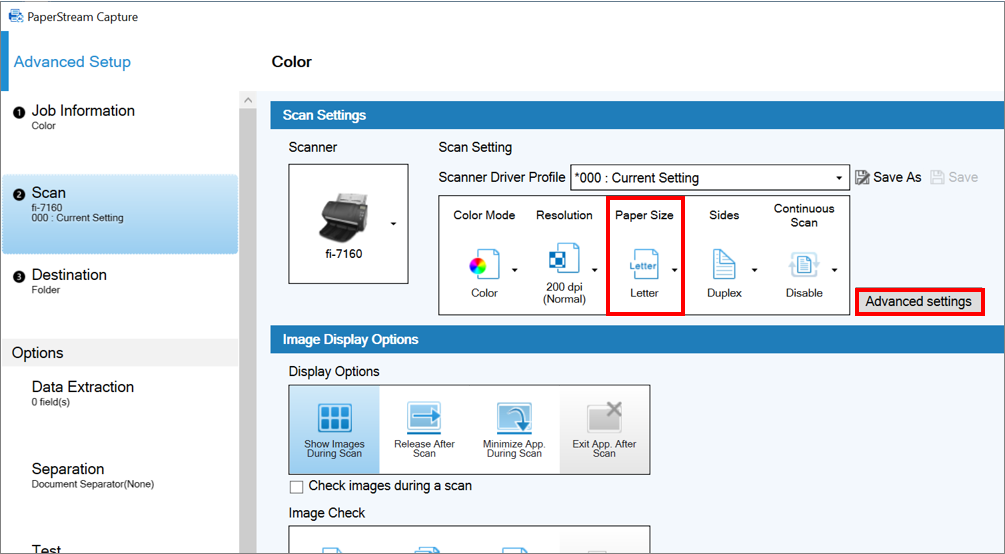Select Exit App. After Scan option
Screen dimensions: 1005x554
(x=604, y=430)
